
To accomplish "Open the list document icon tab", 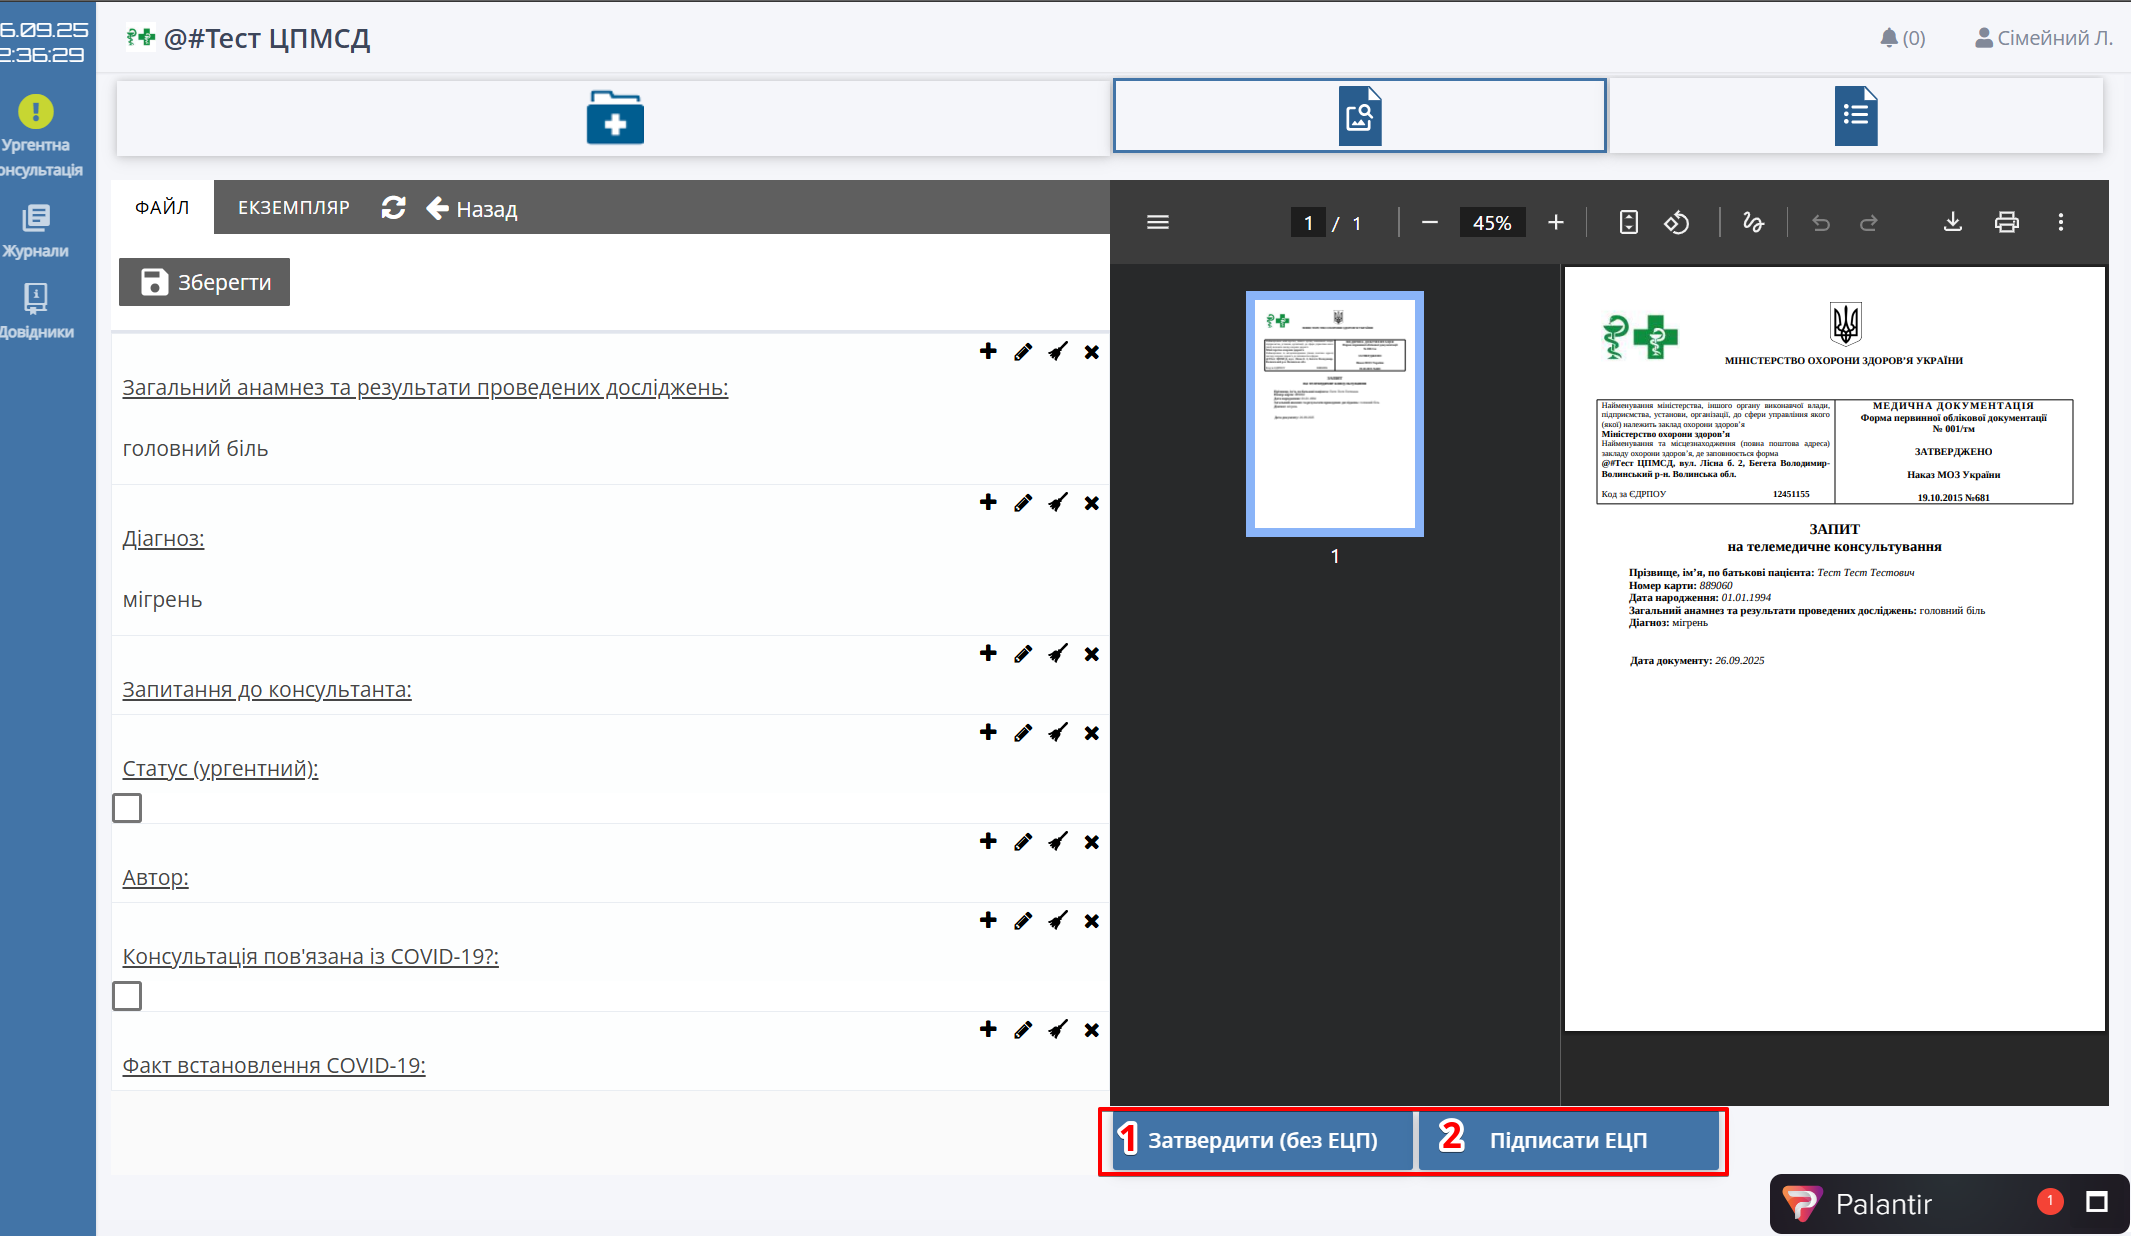I will click(1855, 116).
